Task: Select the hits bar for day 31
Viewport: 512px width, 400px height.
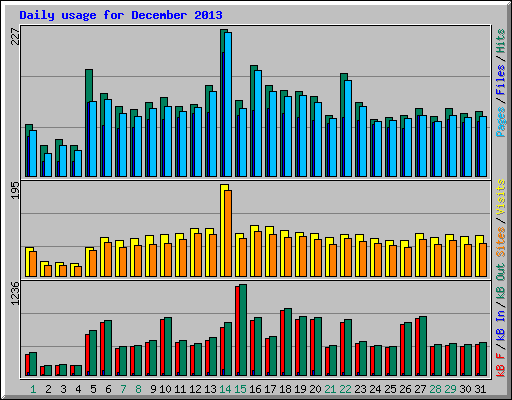Action: pos(478,144)
